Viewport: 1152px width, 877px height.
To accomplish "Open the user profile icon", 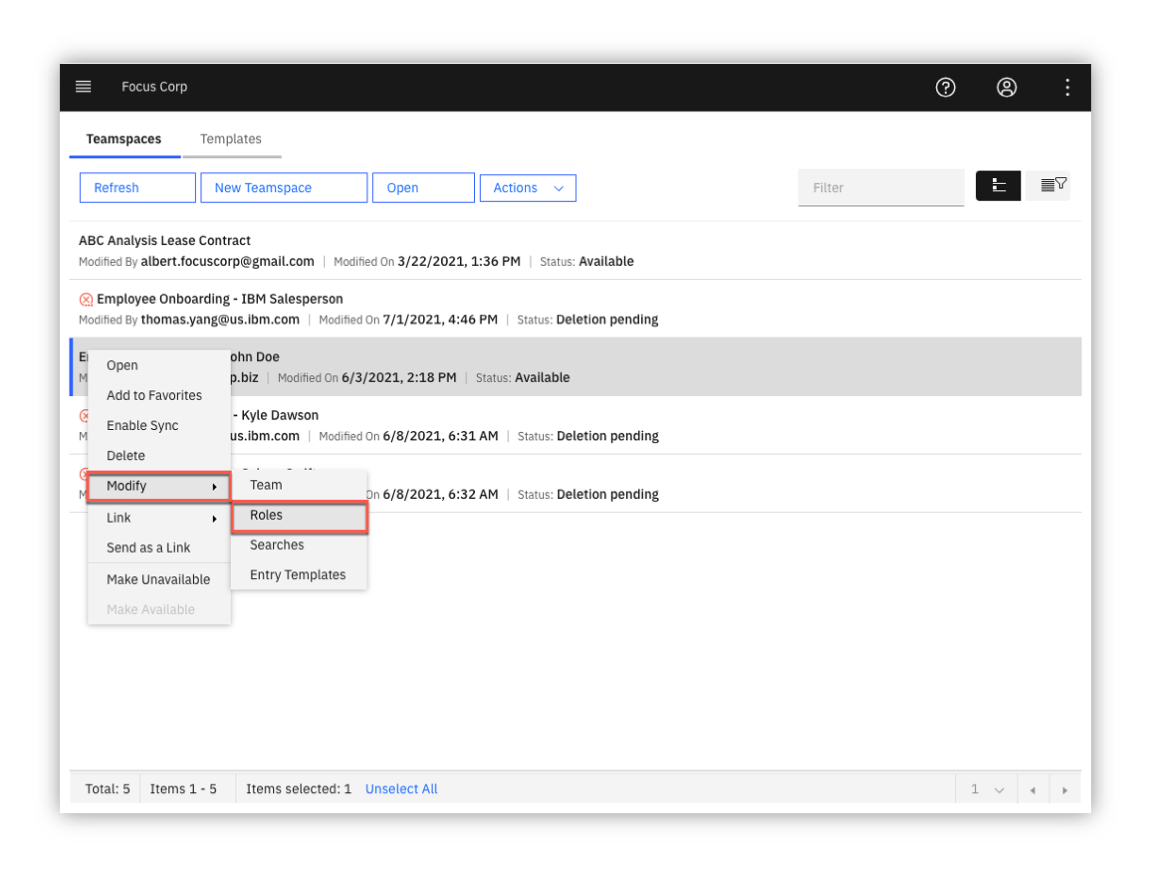I will [x=1007, y=87].
